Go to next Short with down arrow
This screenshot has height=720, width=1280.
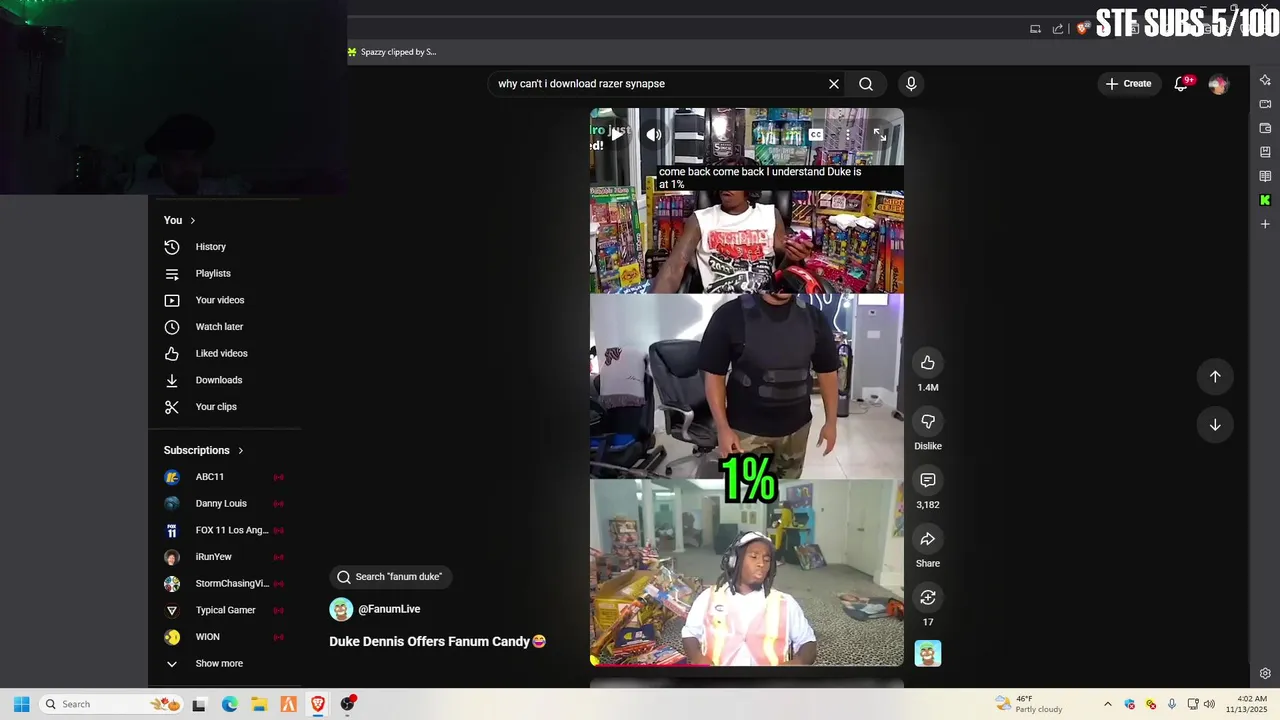pyautogui.click(x=1215, y=424)
